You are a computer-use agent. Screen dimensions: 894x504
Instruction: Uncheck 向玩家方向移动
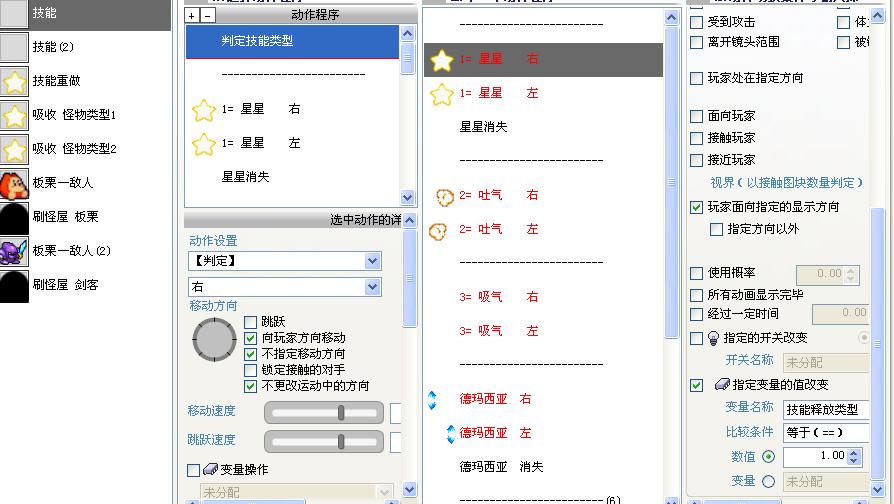tap(250, 338)
